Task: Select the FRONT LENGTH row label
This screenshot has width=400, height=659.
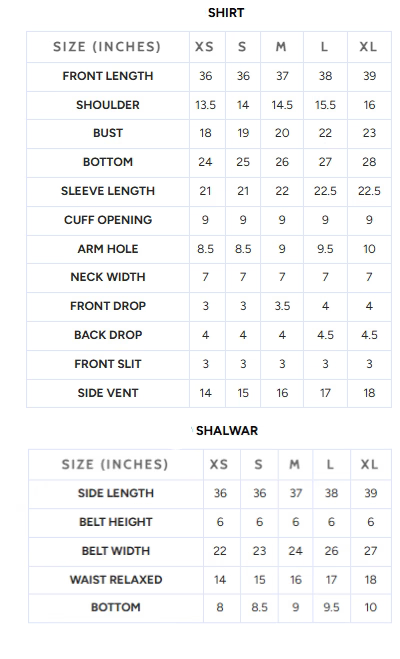Action: (108, 76)
